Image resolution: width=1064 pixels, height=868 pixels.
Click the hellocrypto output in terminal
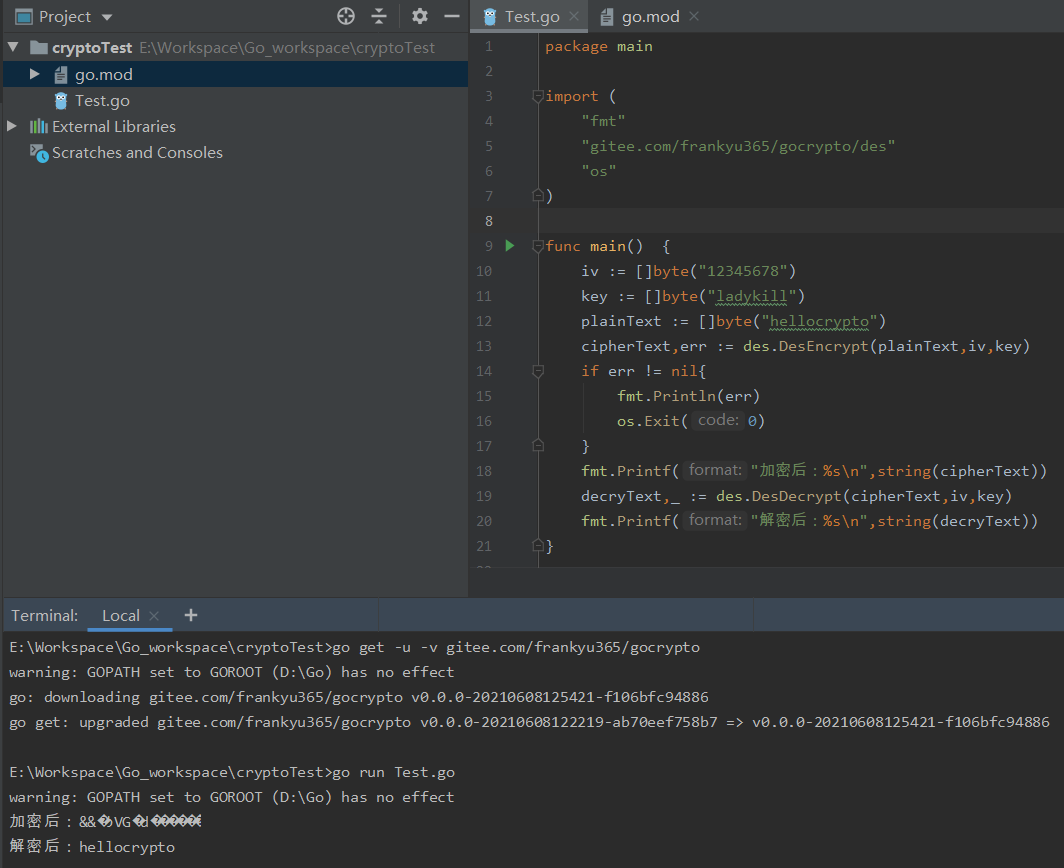pyautogui.click(x=127, y=847)
